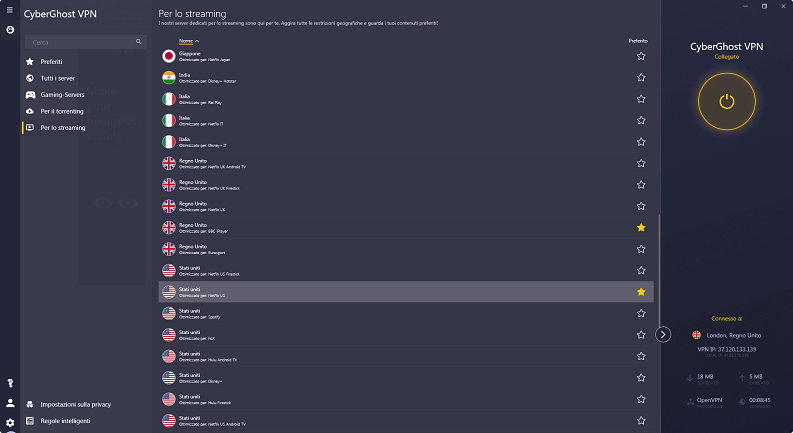Unfavorite the Regno Unito BBC iPlayer server
The width and height of the screenshot is (793, 433).
point(641,228)
